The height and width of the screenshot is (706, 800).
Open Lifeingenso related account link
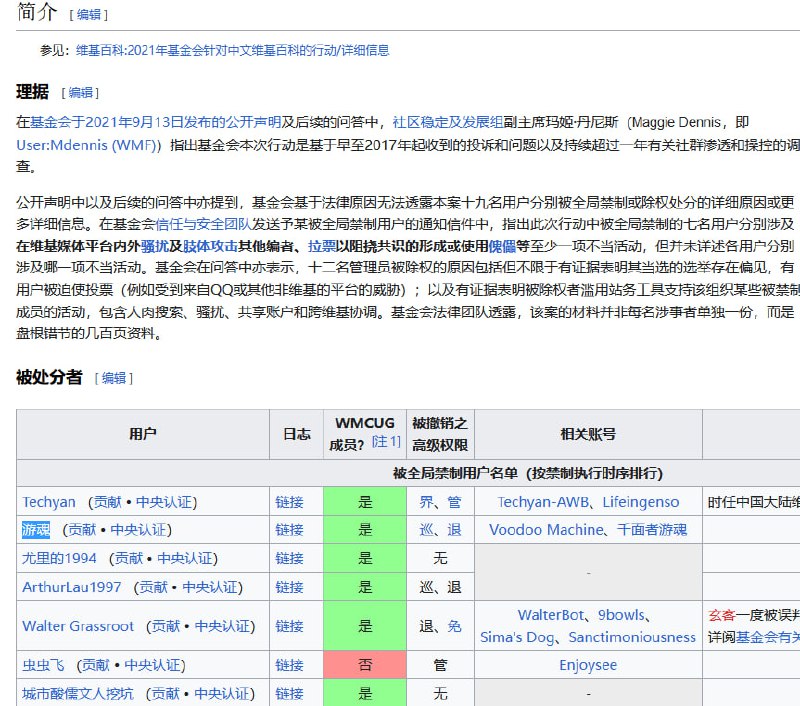641,502
